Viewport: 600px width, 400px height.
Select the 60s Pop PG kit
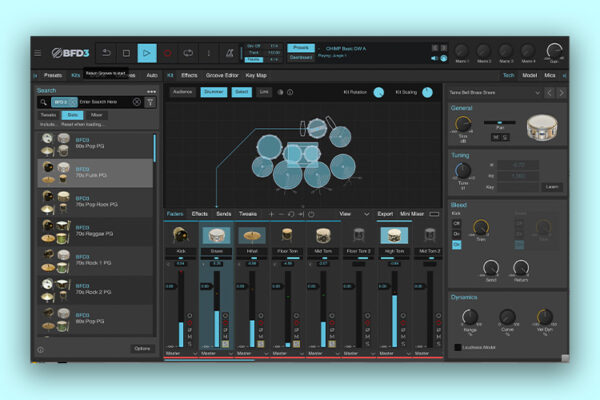95,145
